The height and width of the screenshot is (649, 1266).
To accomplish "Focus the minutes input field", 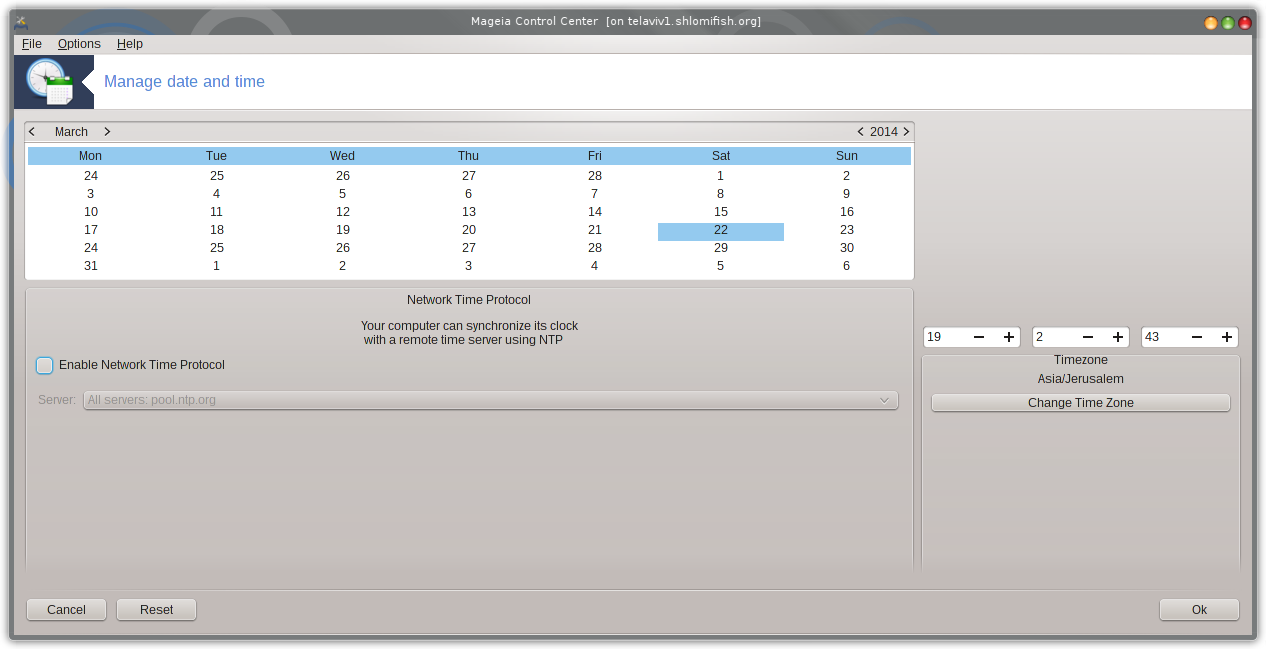I will coord(1054,337).
